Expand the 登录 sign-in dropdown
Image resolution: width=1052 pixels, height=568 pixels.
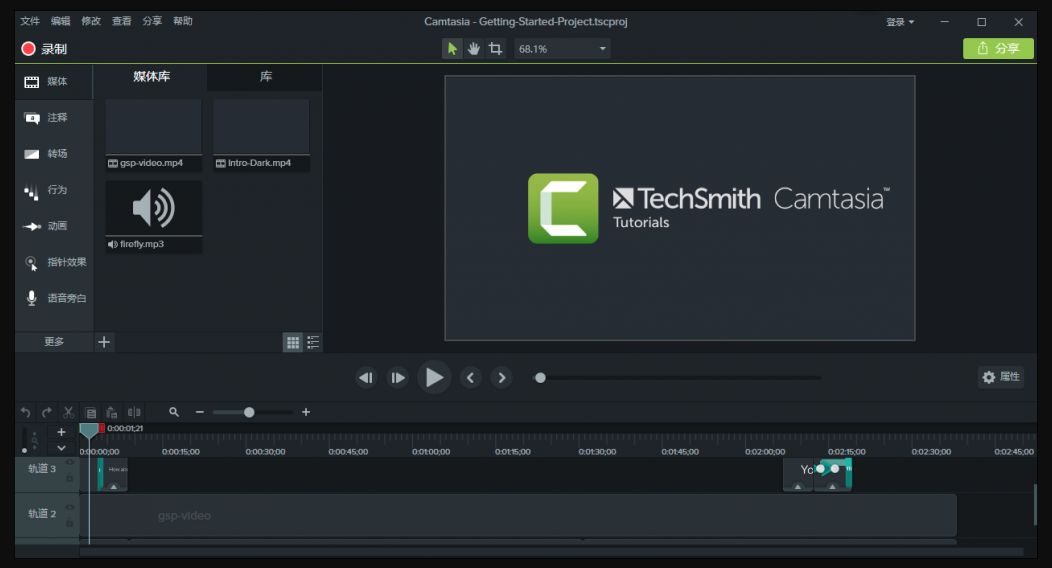900,22
